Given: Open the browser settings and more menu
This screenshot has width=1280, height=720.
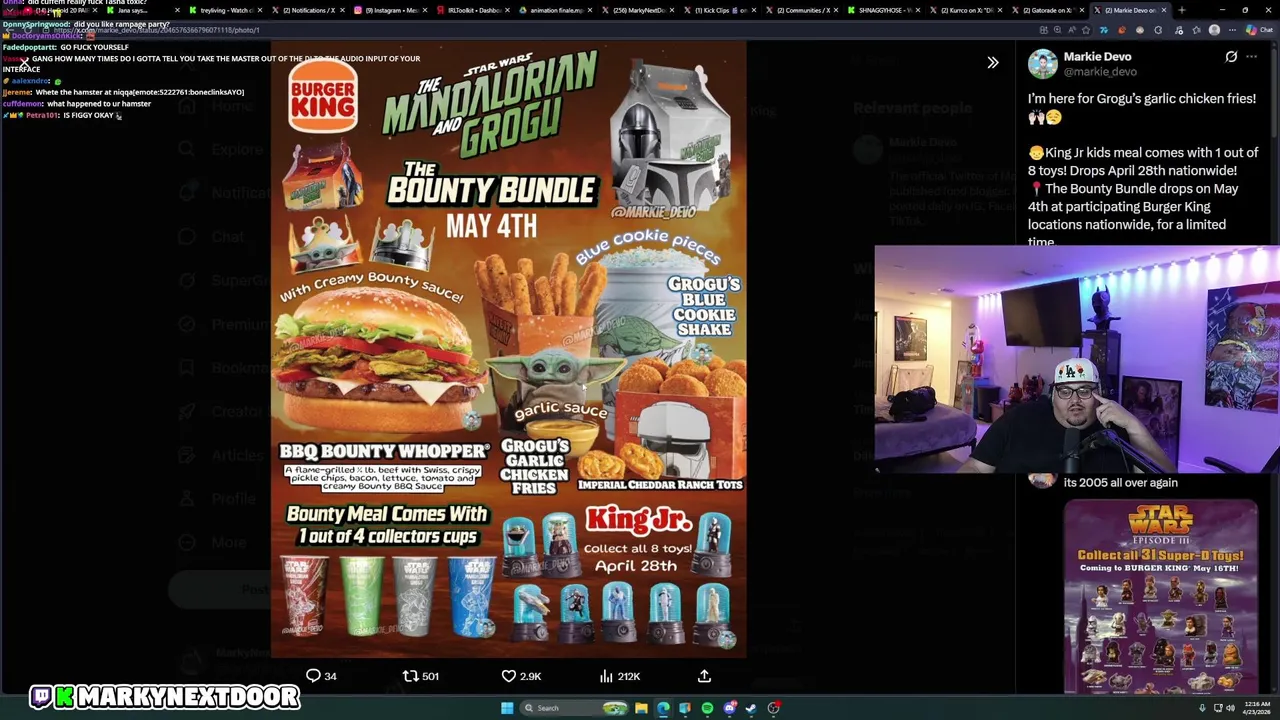Looking at the screenshot, I should click(x=1232, y=30).
